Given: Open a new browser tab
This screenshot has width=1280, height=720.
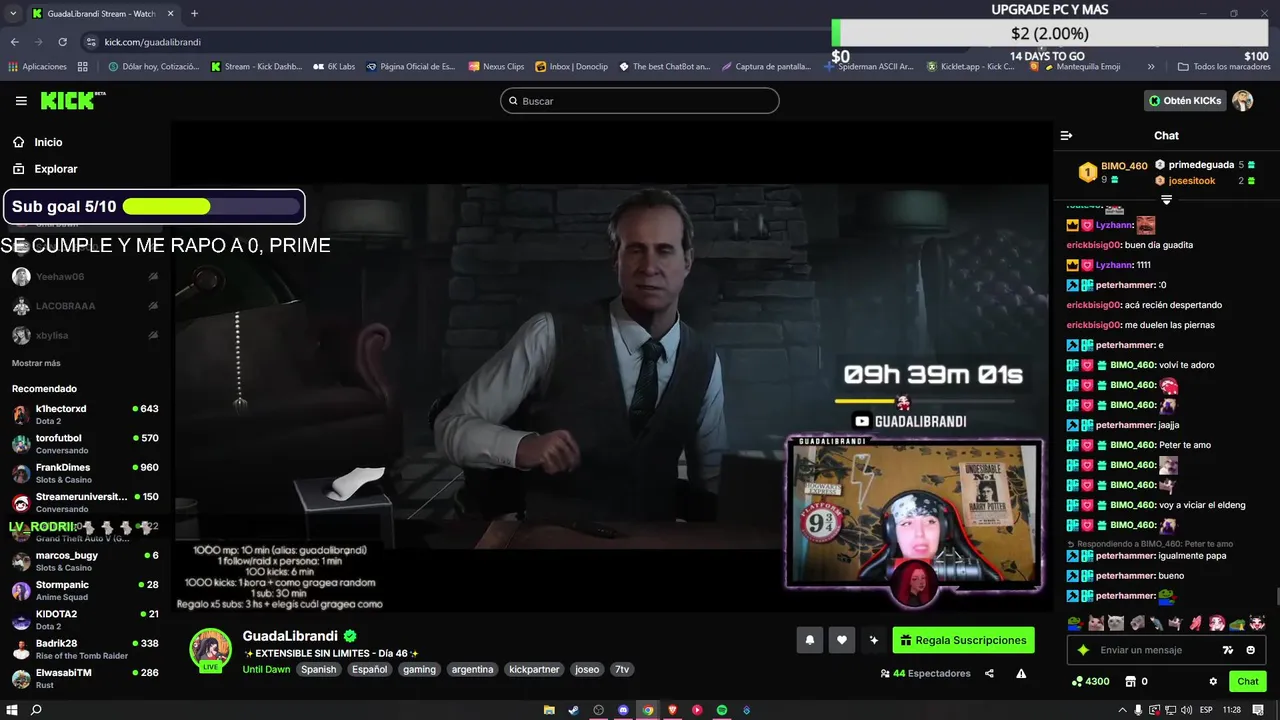Looking at the screenshot, I should point(194,14).
